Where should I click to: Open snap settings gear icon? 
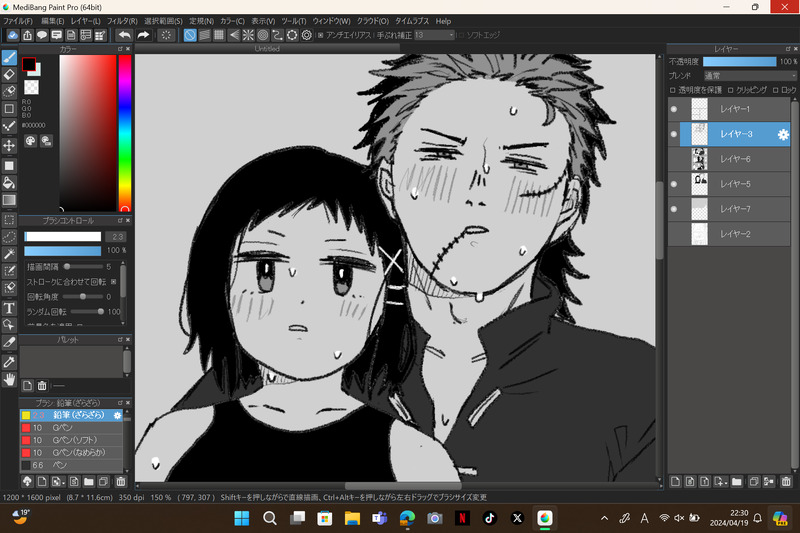point(307,35)
